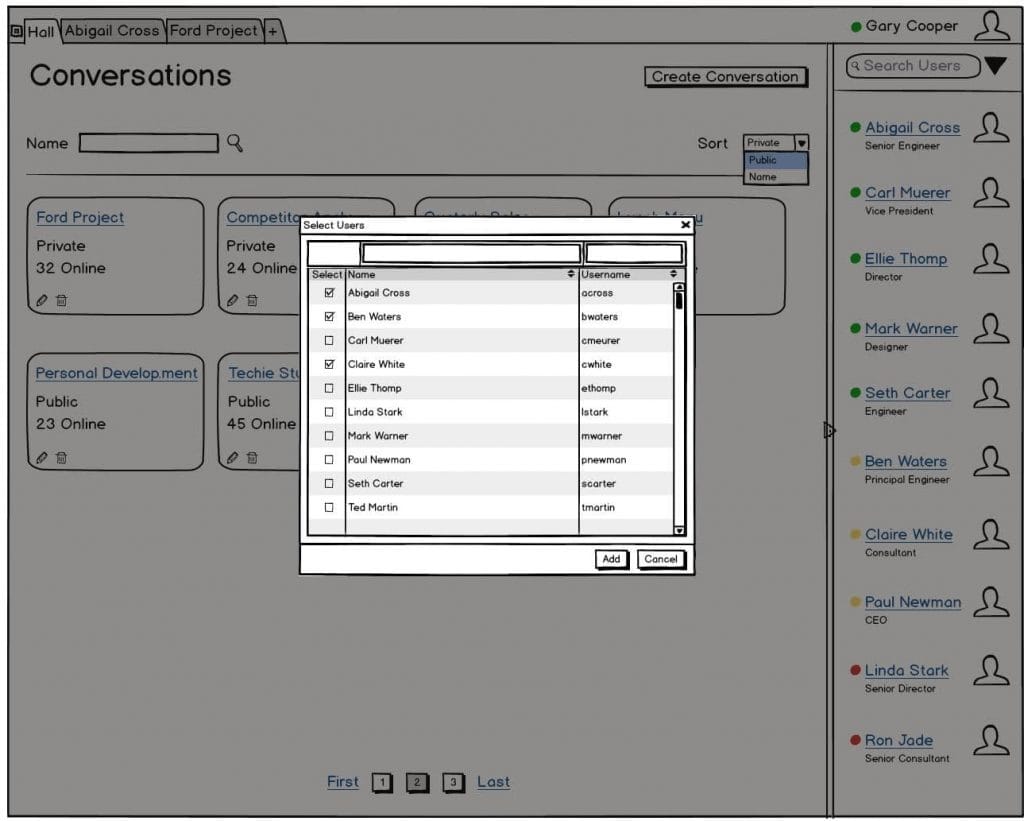Viewport: 1024px width, 821px height.
Task: Switch to the Abigail Cross tab
Action: pyautogui.click(x=112, y=31)
